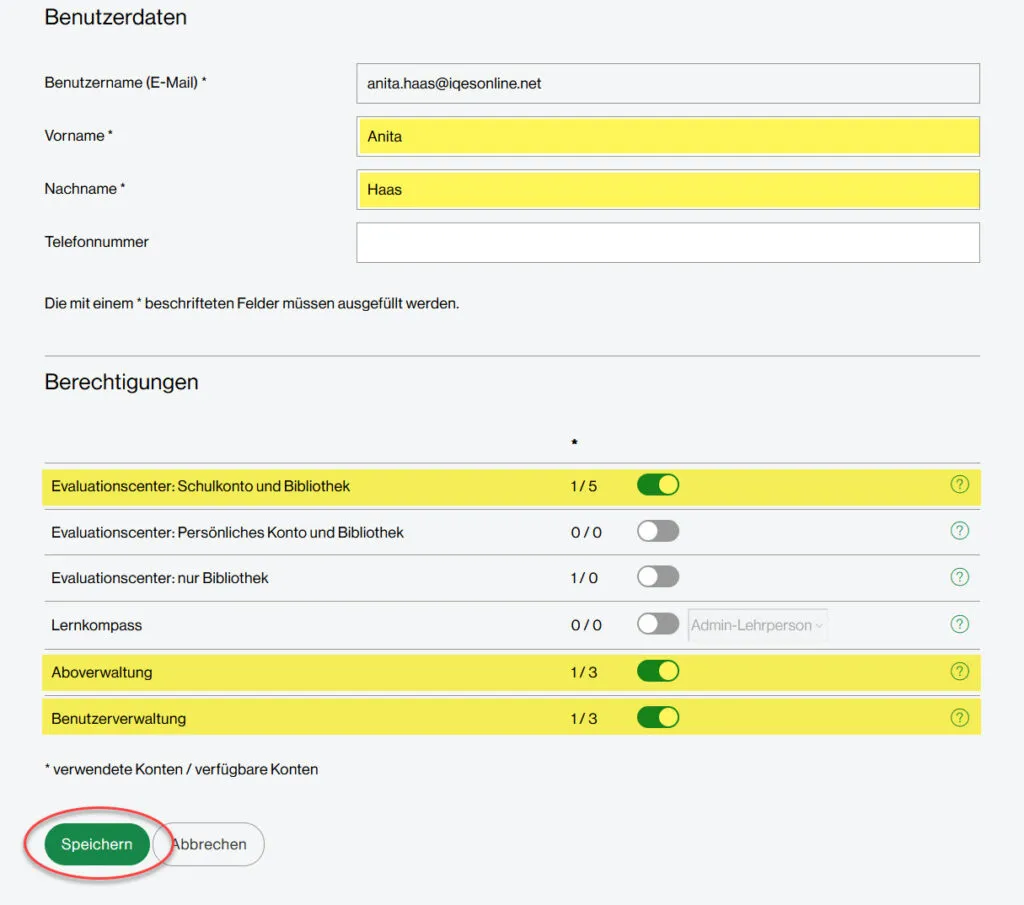
Task: Disable the Schulkonto und Bibliothek toggle
Action: [x=657, y=484]
